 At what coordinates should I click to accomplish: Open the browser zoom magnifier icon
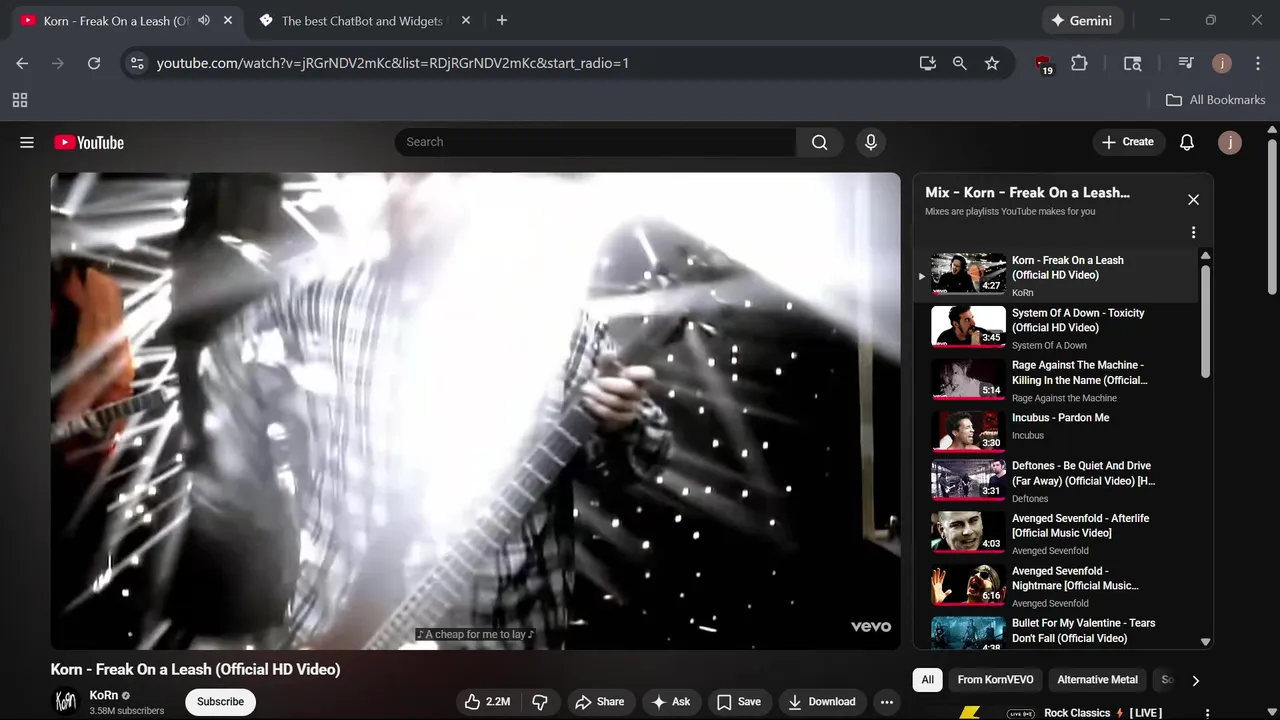(959, 63)
